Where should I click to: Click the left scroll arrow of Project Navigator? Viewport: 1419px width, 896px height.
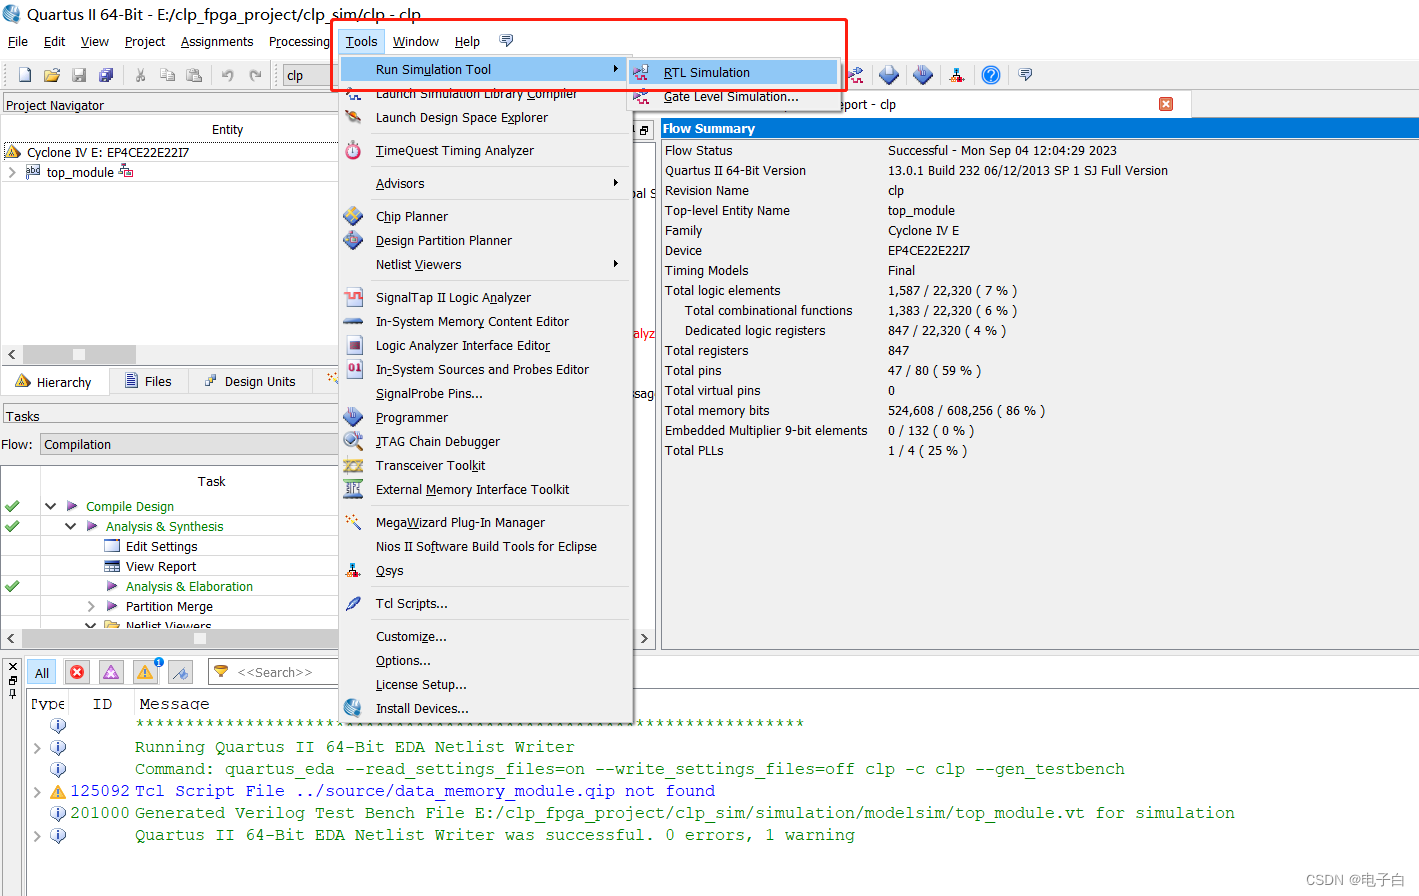click(x=12, y=354)
